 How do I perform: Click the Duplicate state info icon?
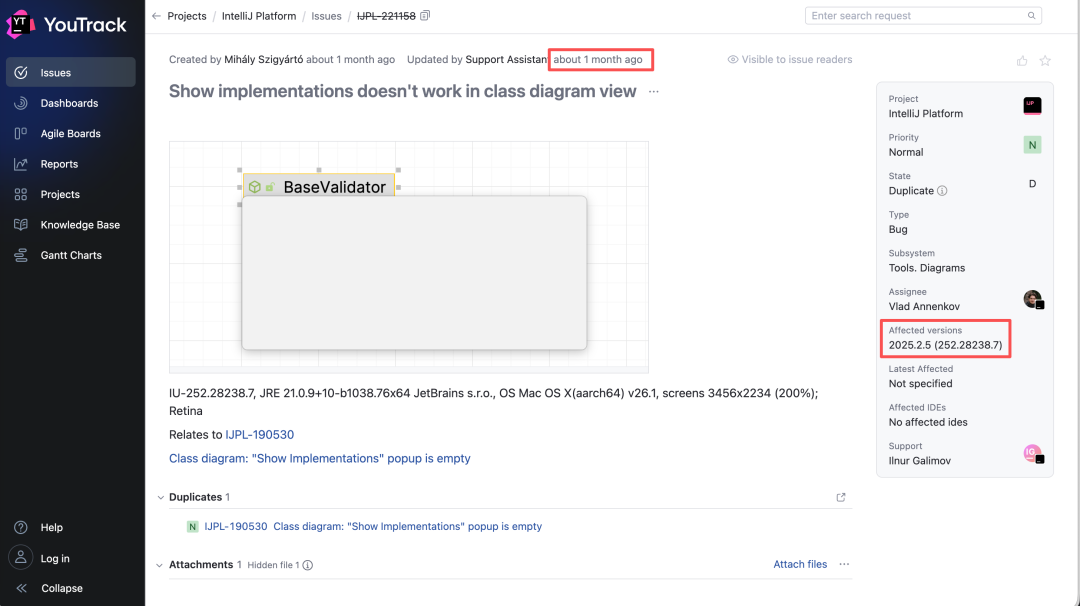(942, 191)
